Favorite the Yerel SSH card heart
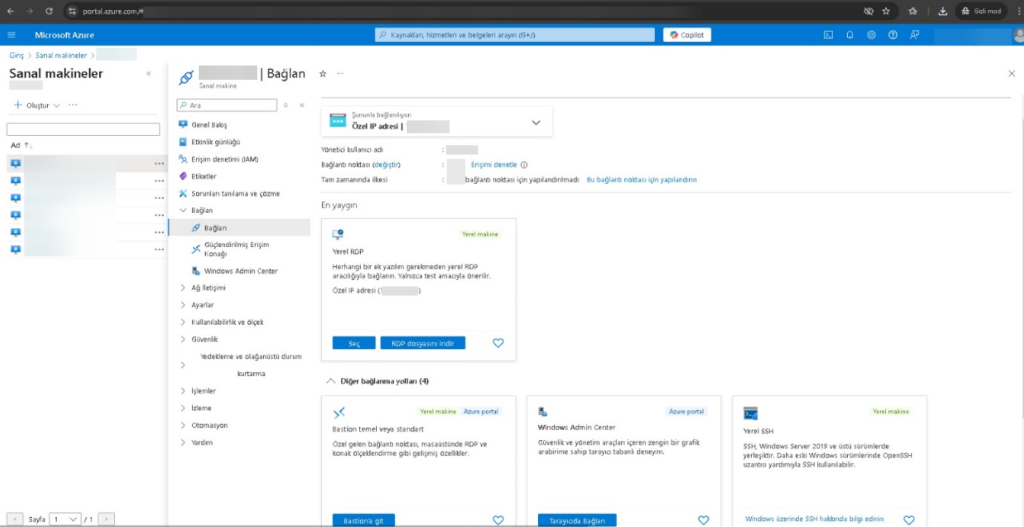 pyautogui.click(x=908, y=520)
